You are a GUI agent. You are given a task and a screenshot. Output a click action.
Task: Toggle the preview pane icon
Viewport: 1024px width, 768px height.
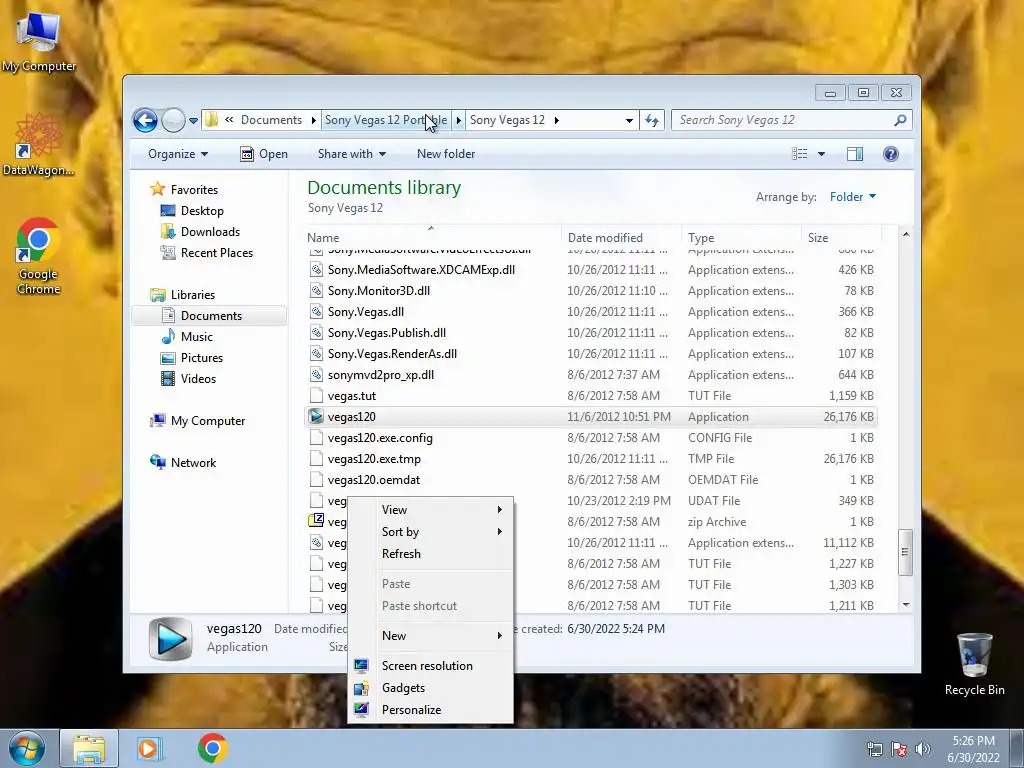pos(855,154)
